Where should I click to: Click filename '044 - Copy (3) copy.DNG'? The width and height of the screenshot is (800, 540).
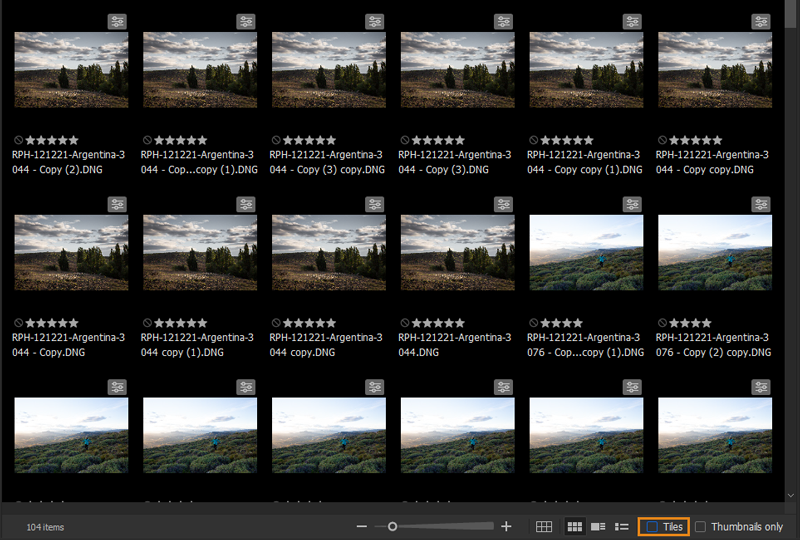point(327,162)
